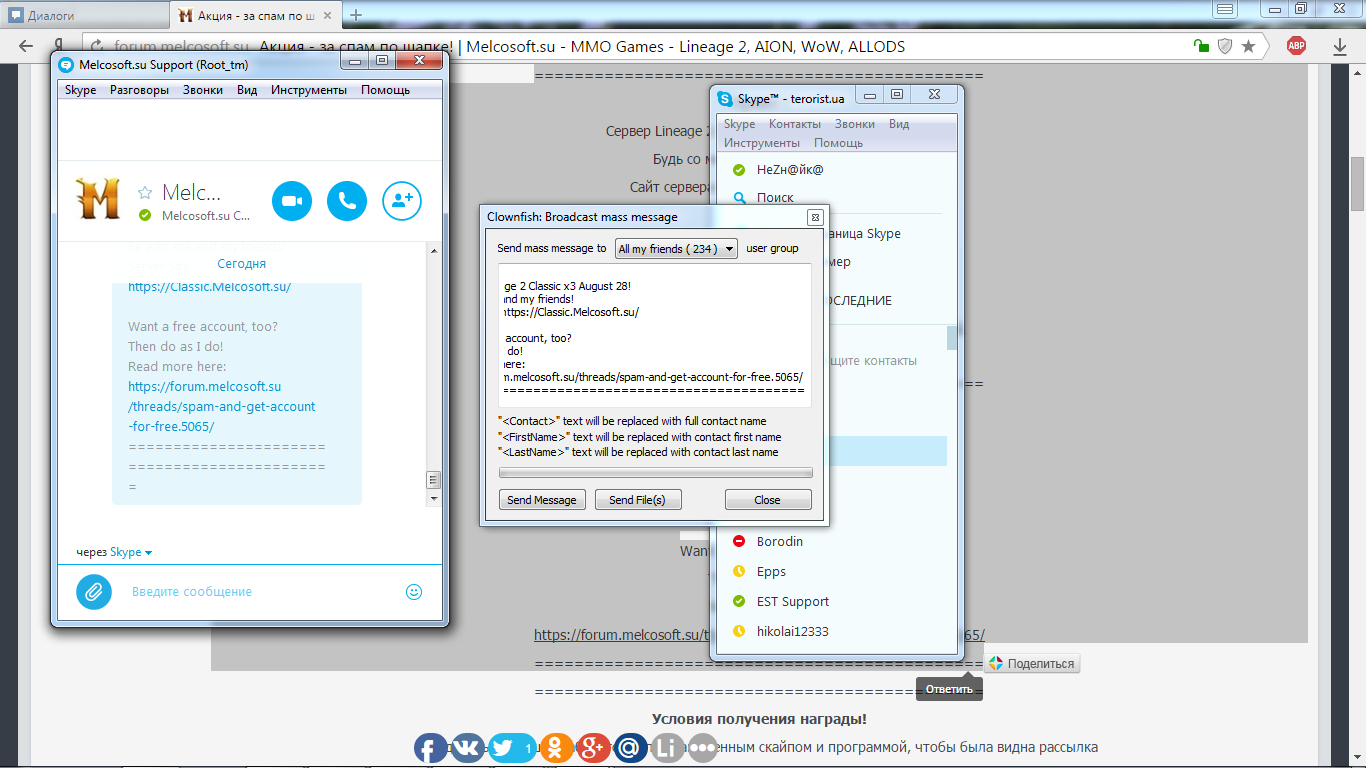Open Помощь menu in chat window
This screenshot has height=768, width=1366.
pos(385,90)
